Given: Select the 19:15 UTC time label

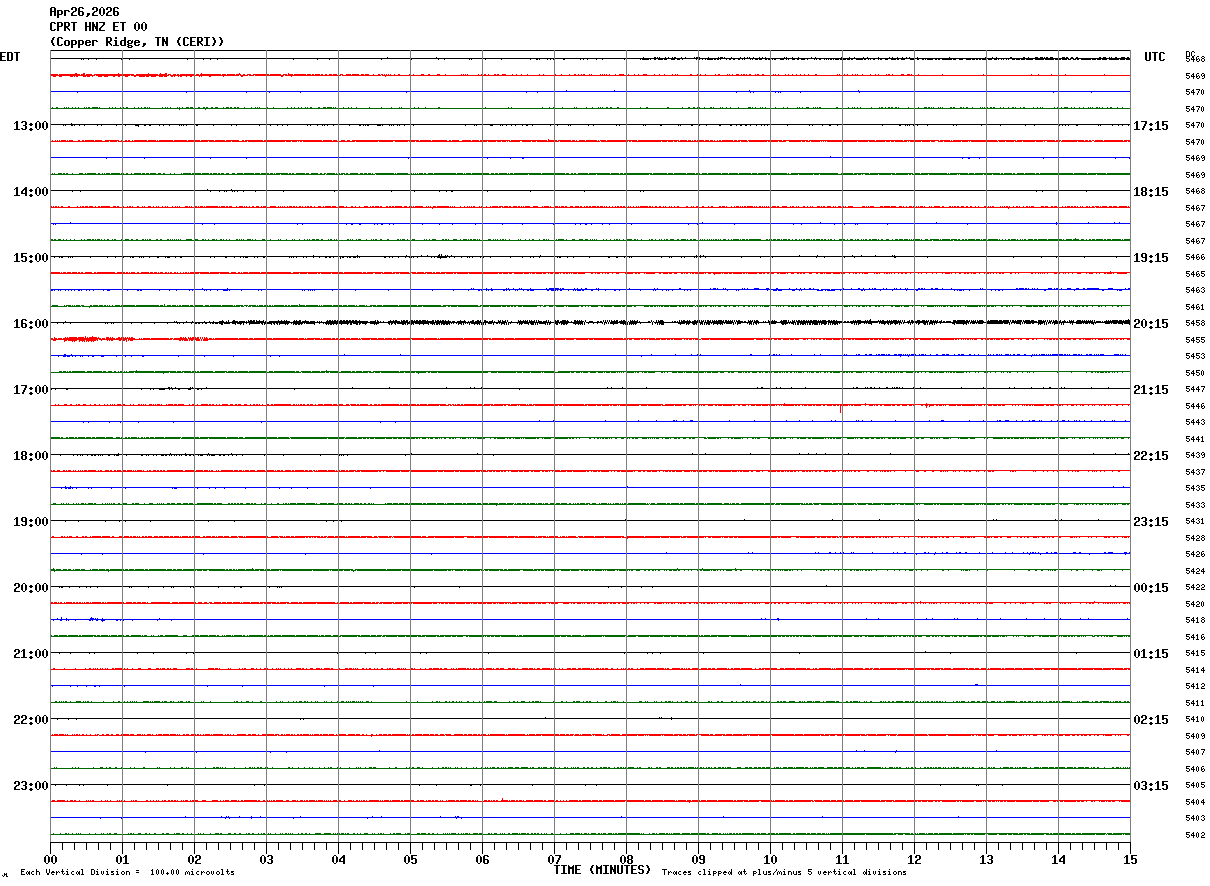Looking at the screenshot, I should (1151, 257).
